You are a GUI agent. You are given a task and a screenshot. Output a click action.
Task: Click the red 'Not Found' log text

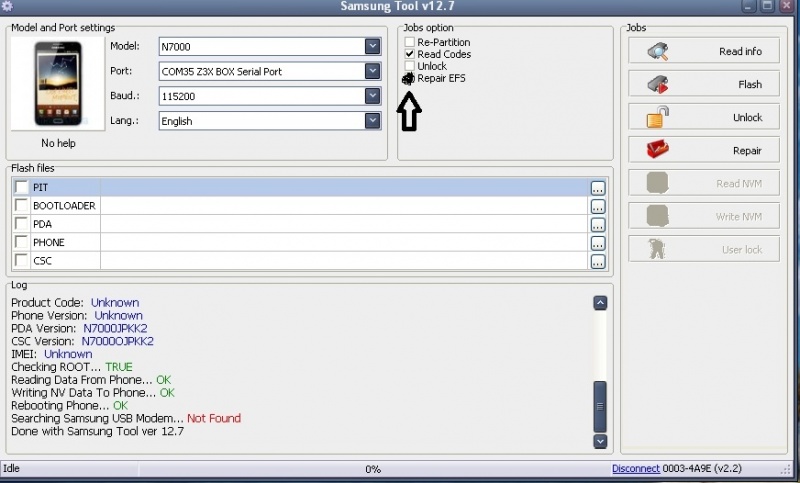(214, 418)
